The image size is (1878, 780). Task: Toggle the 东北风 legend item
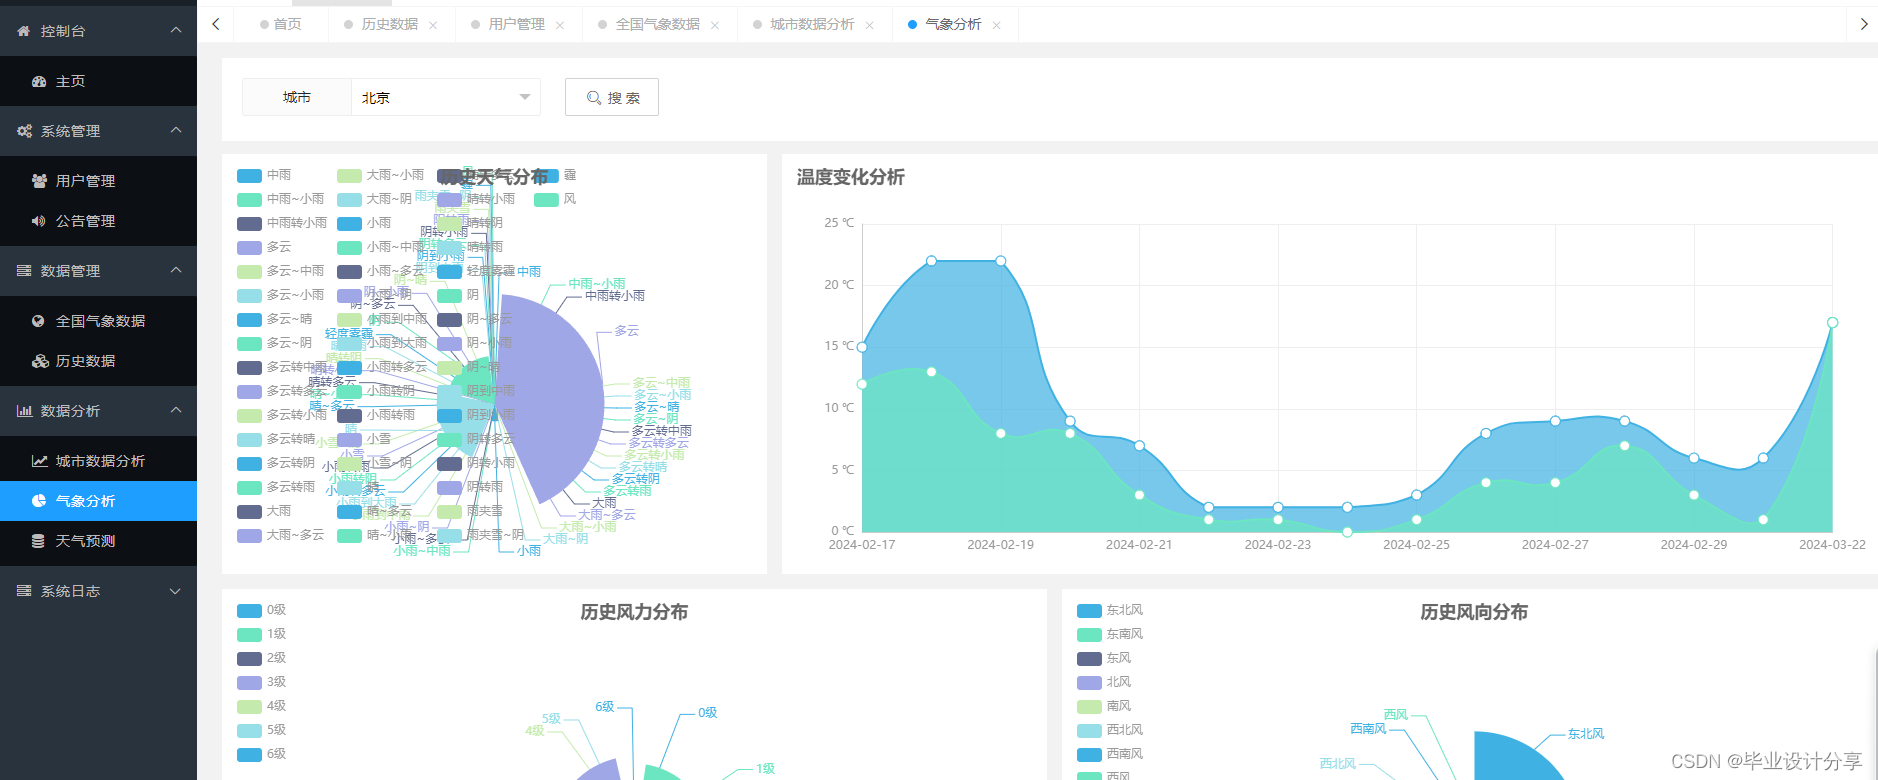tap(1110, 610)
